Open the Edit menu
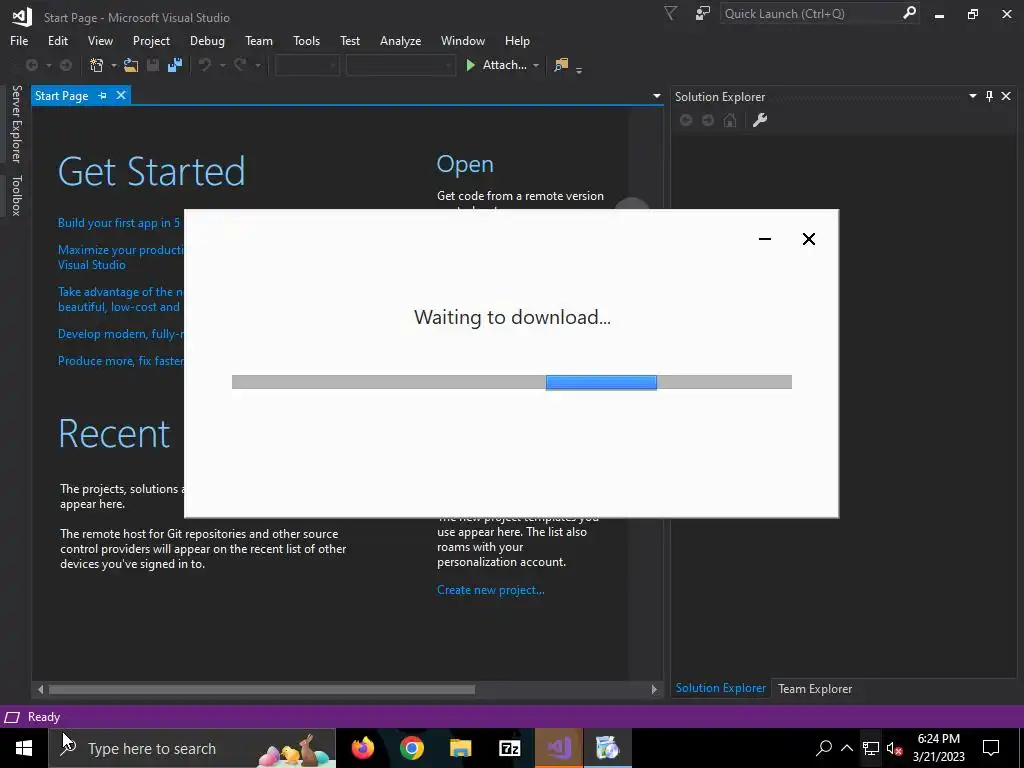This screenshot has height=768, width=1024. 57,40
